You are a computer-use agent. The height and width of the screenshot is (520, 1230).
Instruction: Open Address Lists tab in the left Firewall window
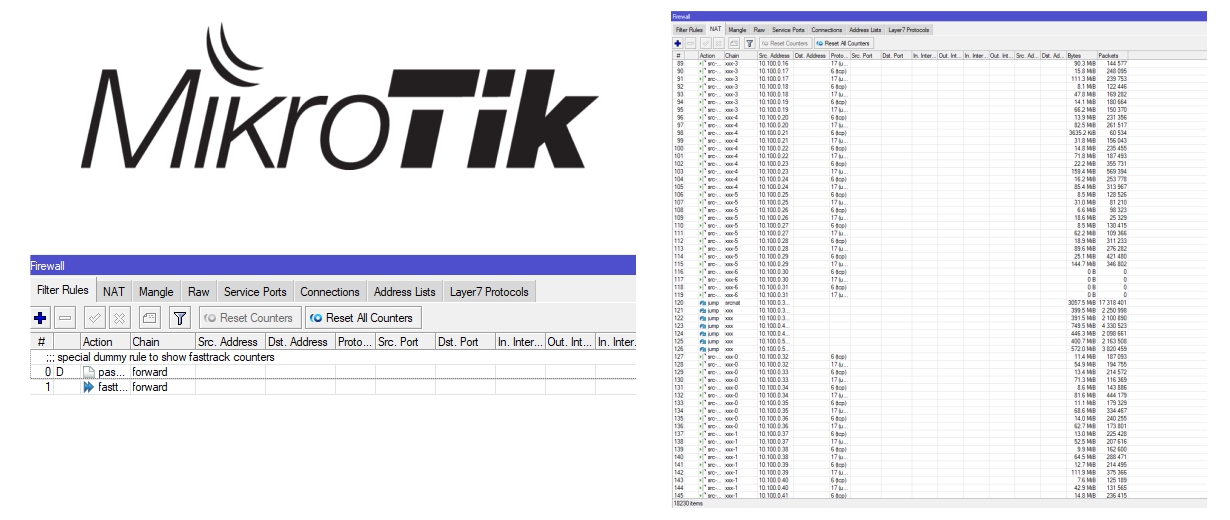pyautogui.click(x=404, y=292)
